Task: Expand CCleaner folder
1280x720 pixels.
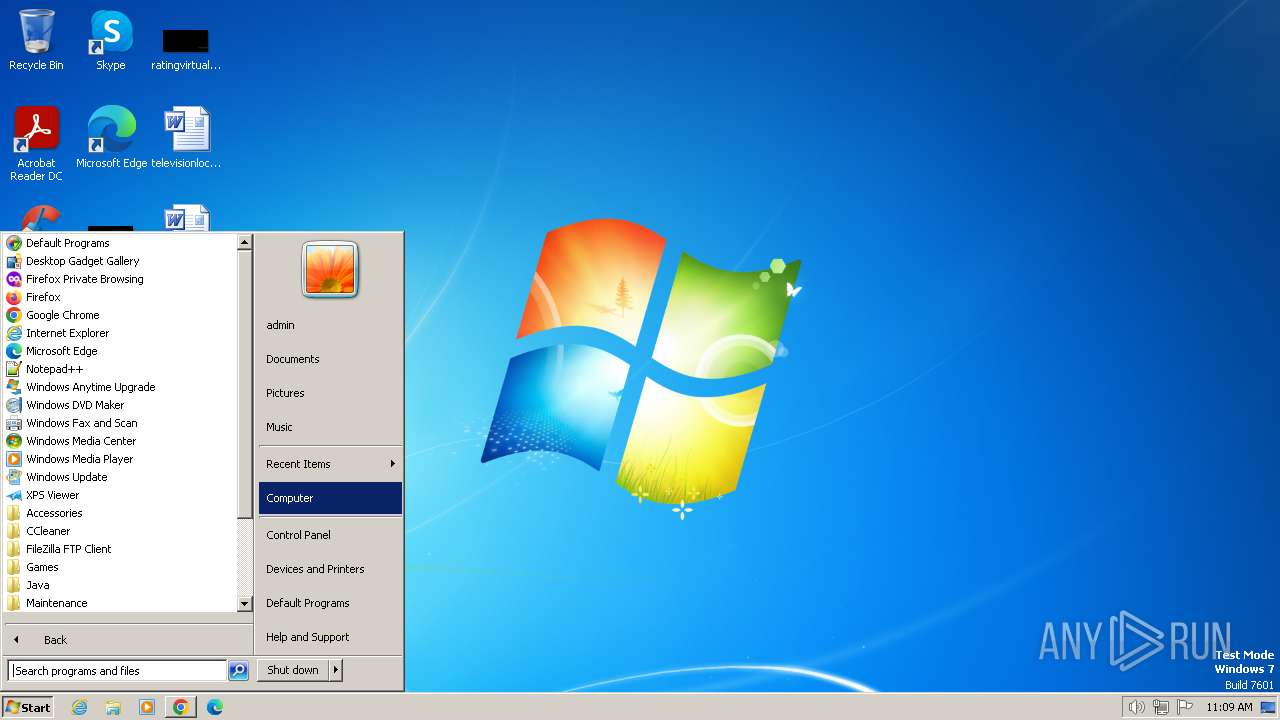Action: [x=48, y=531]
